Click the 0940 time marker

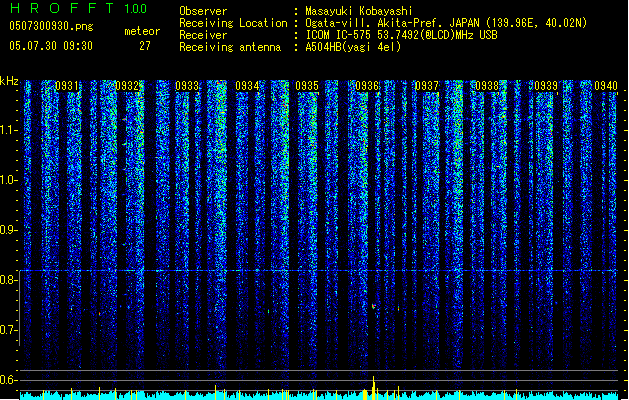coord(606,86)
